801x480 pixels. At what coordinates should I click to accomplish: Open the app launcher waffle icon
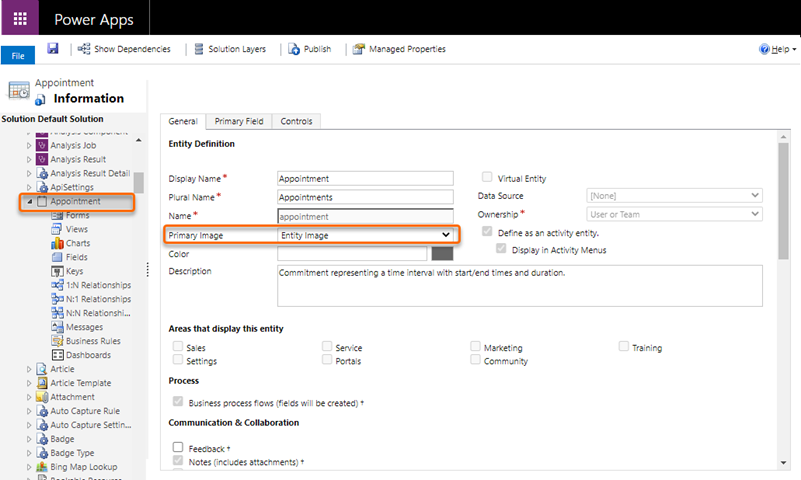click(x=20, y=19)
